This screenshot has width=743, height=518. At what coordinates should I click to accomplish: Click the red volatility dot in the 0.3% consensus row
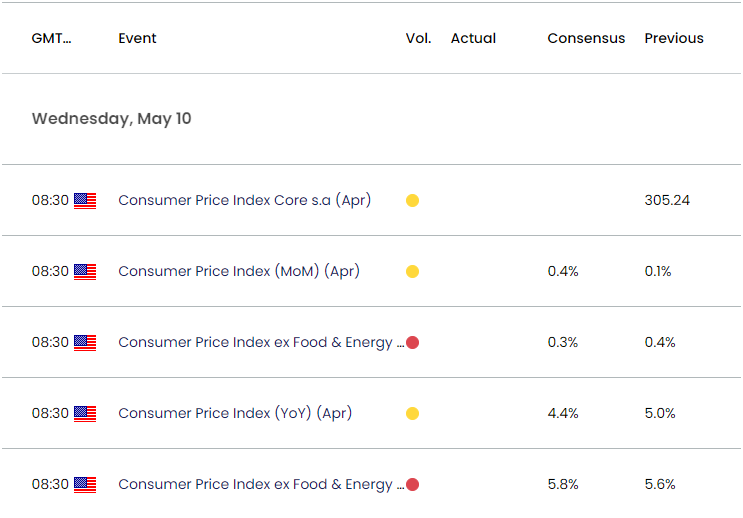[x=412, y=343]
